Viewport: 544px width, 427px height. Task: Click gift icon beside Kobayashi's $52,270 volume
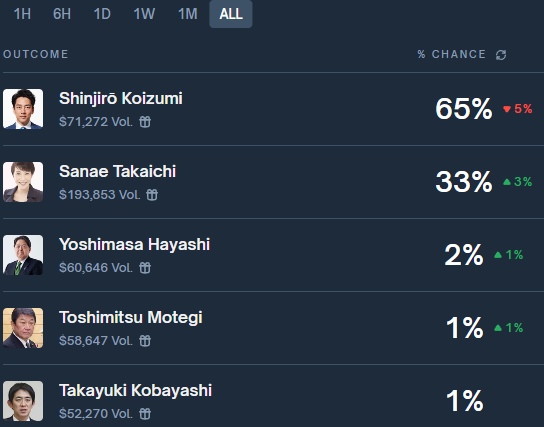(145, 413)
